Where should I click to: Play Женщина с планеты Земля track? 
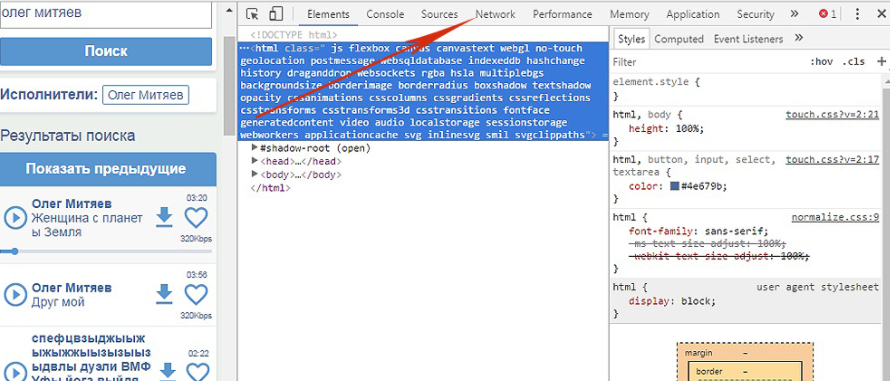15,218
